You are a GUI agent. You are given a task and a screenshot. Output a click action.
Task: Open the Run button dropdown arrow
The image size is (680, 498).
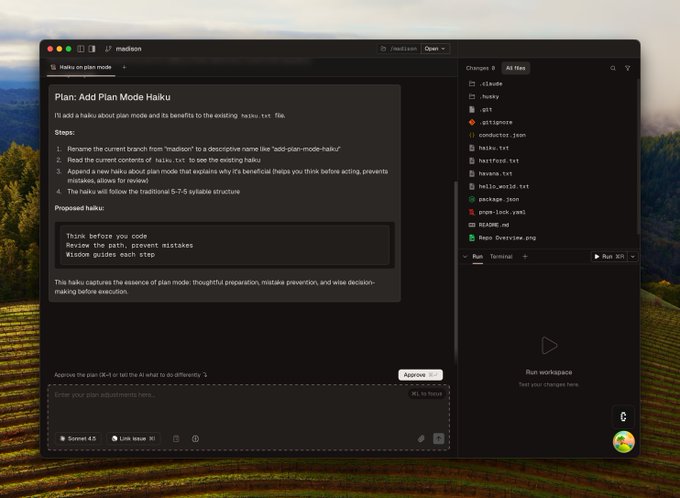click(633, 256)
